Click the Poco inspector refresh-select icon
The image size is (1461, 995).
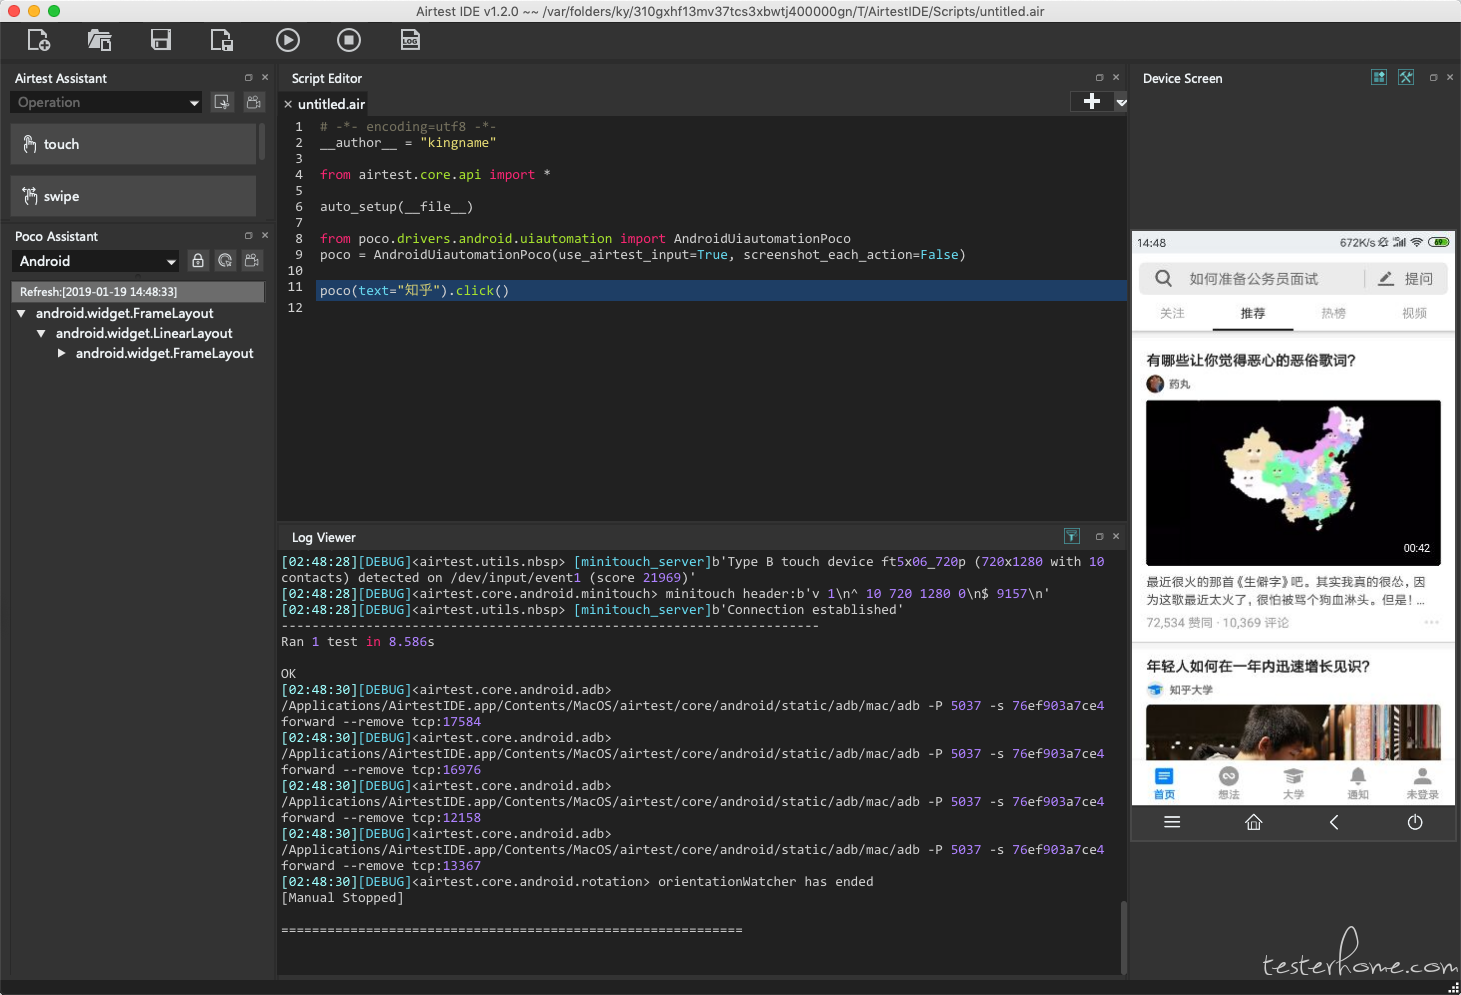click(225, 260)
